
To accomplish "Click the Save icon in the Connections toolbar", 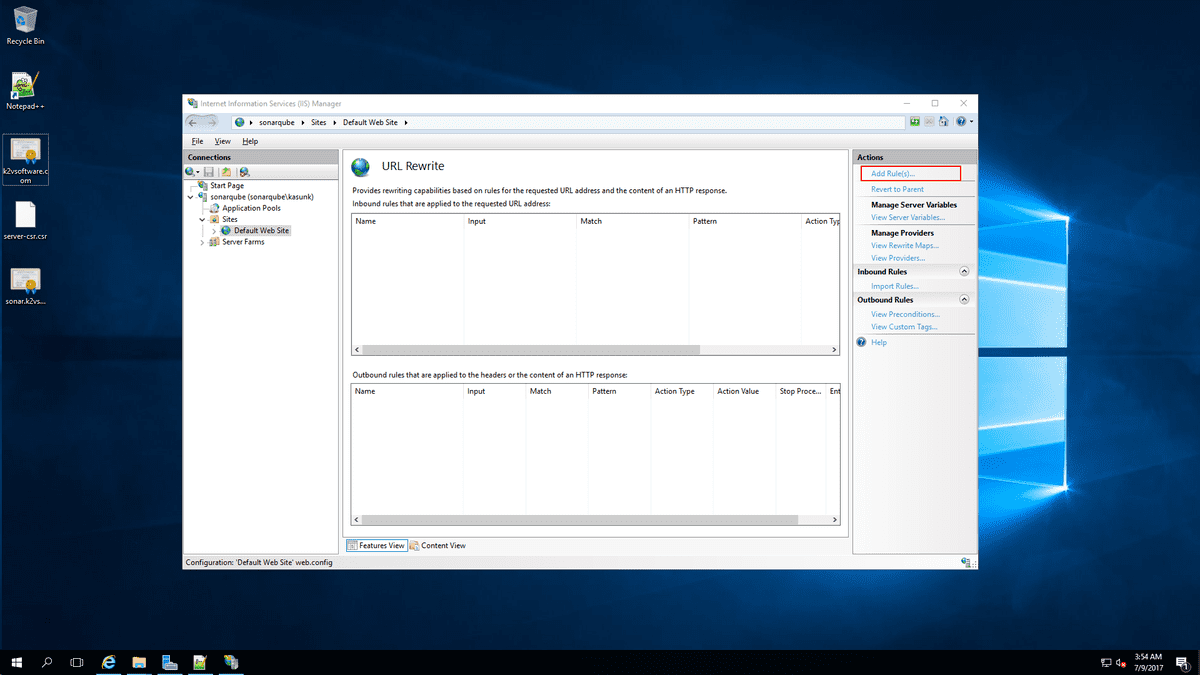I will [x=207, y=171].
